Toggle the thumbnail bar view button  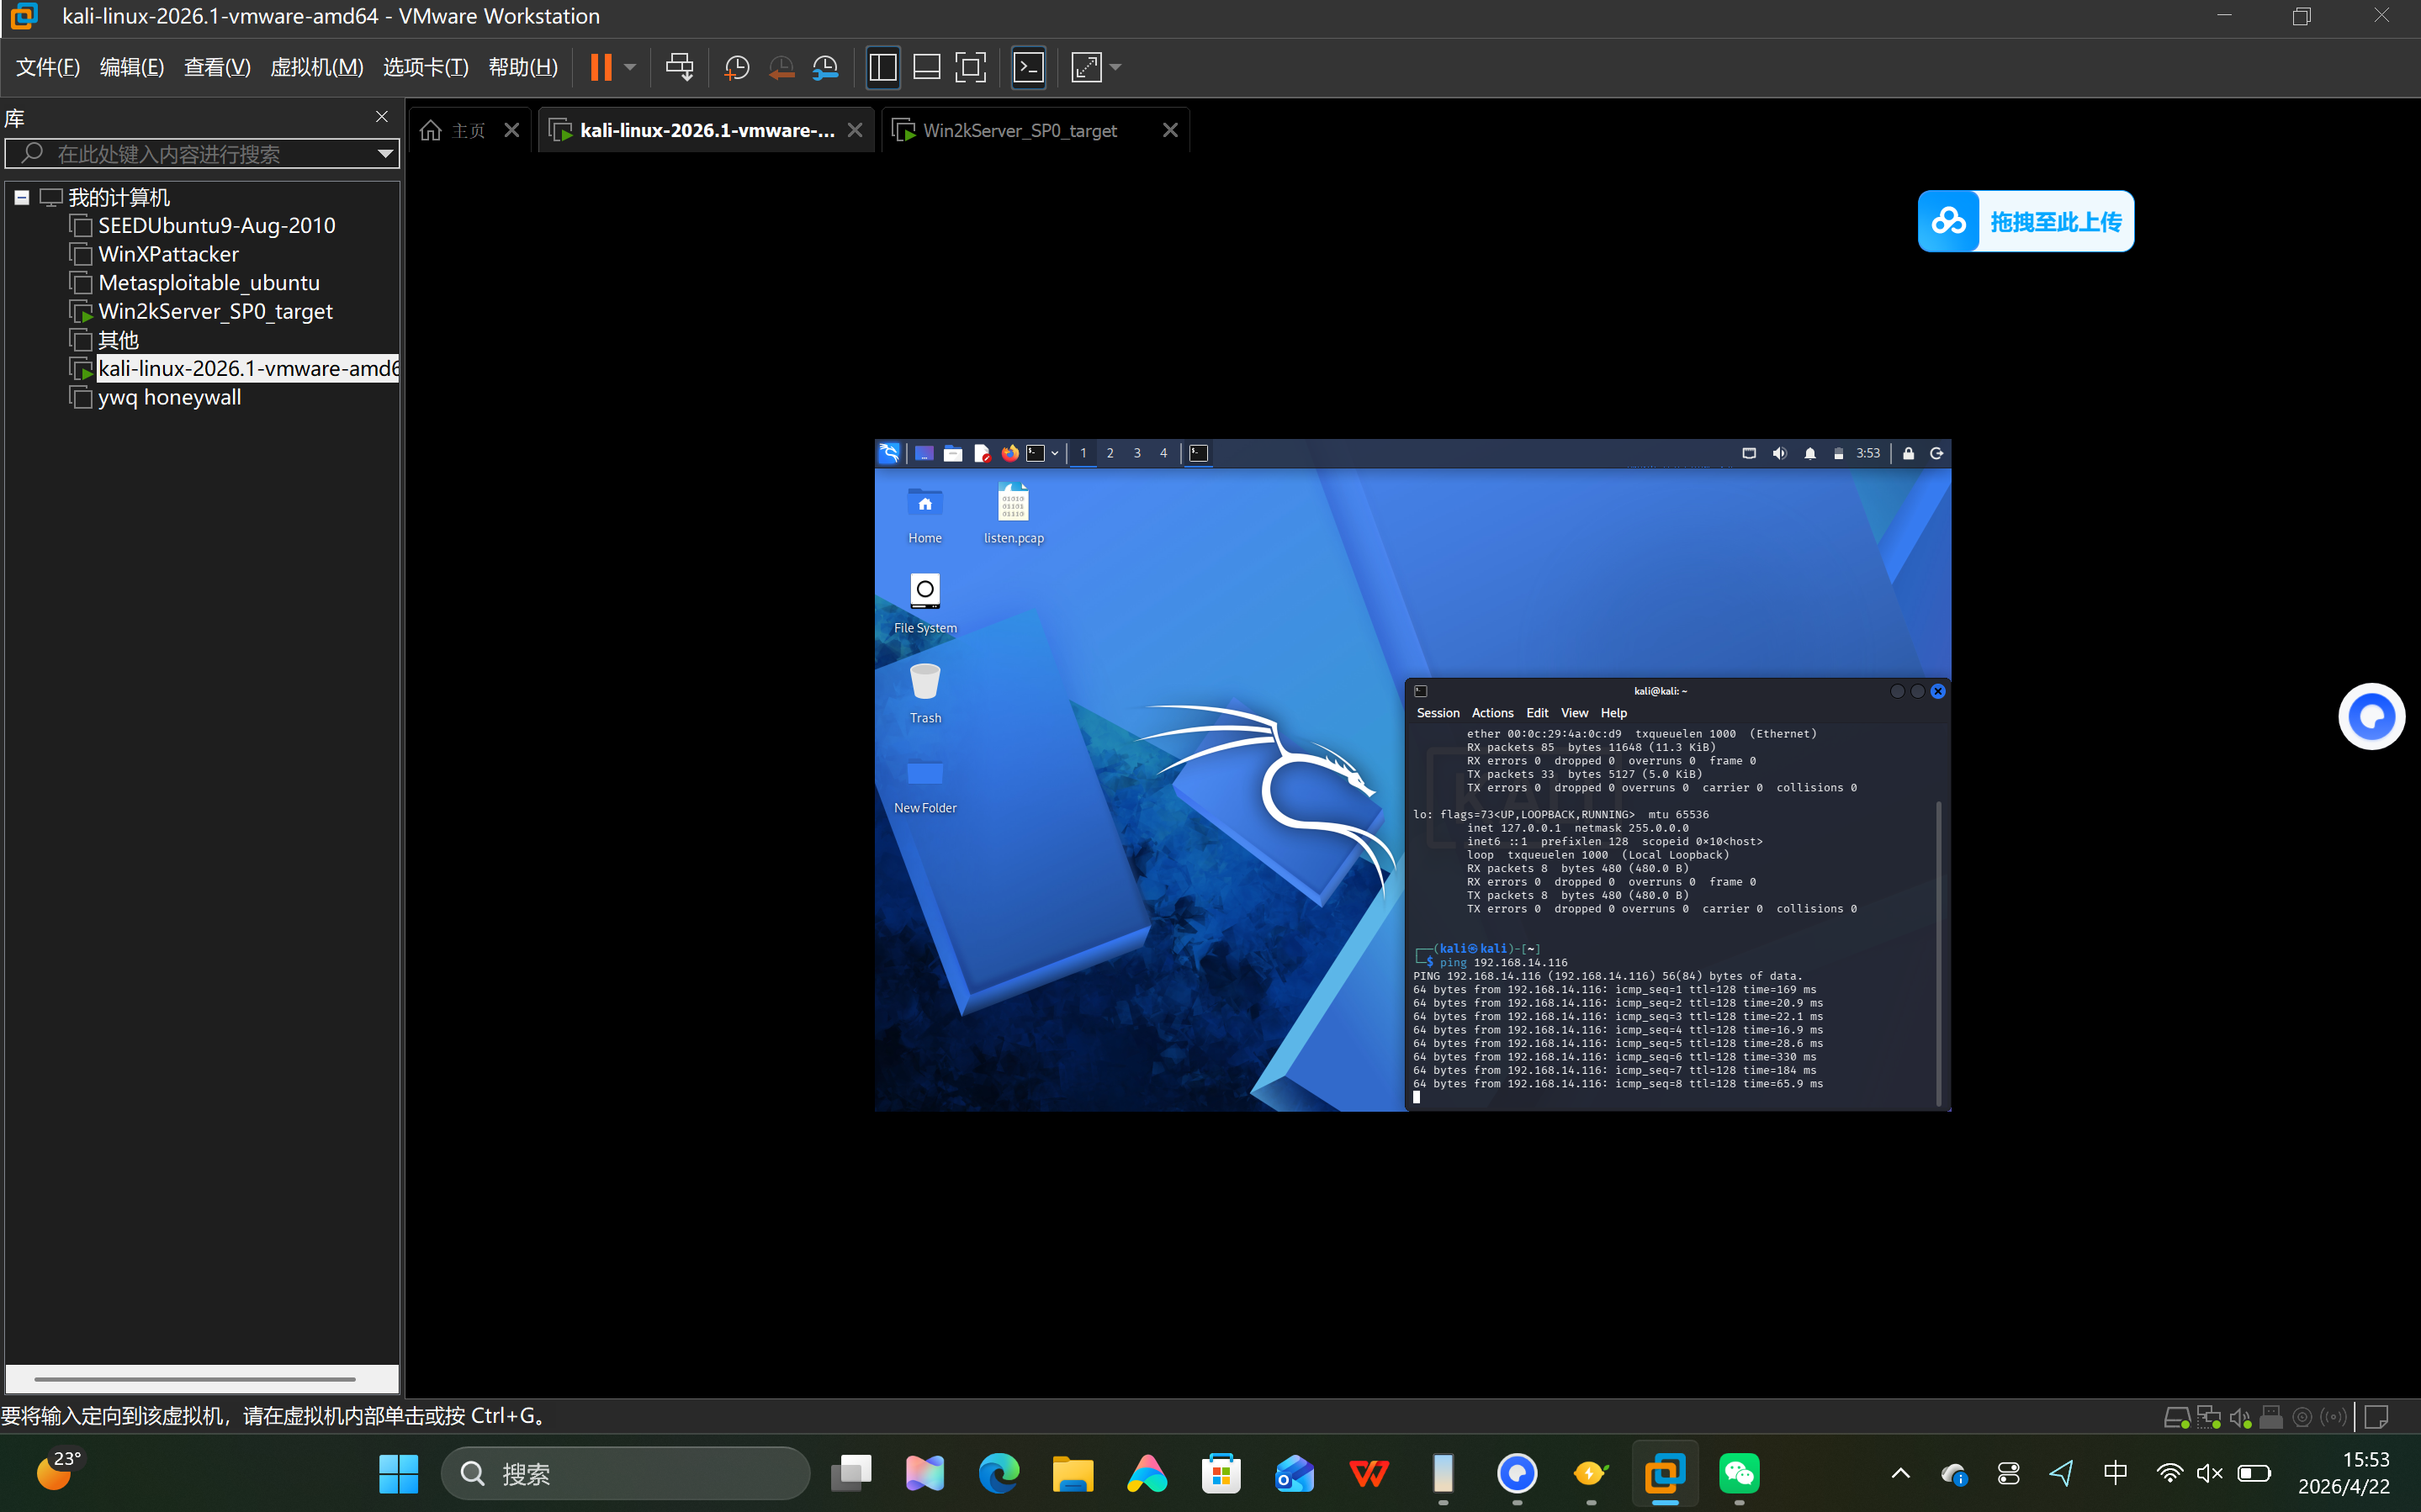point(926,67)
